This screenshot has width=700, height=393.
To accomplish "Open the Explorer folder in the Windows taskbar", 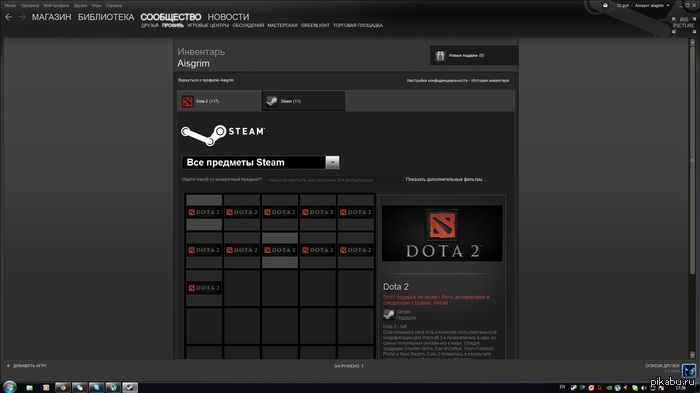I will (29, 388).
